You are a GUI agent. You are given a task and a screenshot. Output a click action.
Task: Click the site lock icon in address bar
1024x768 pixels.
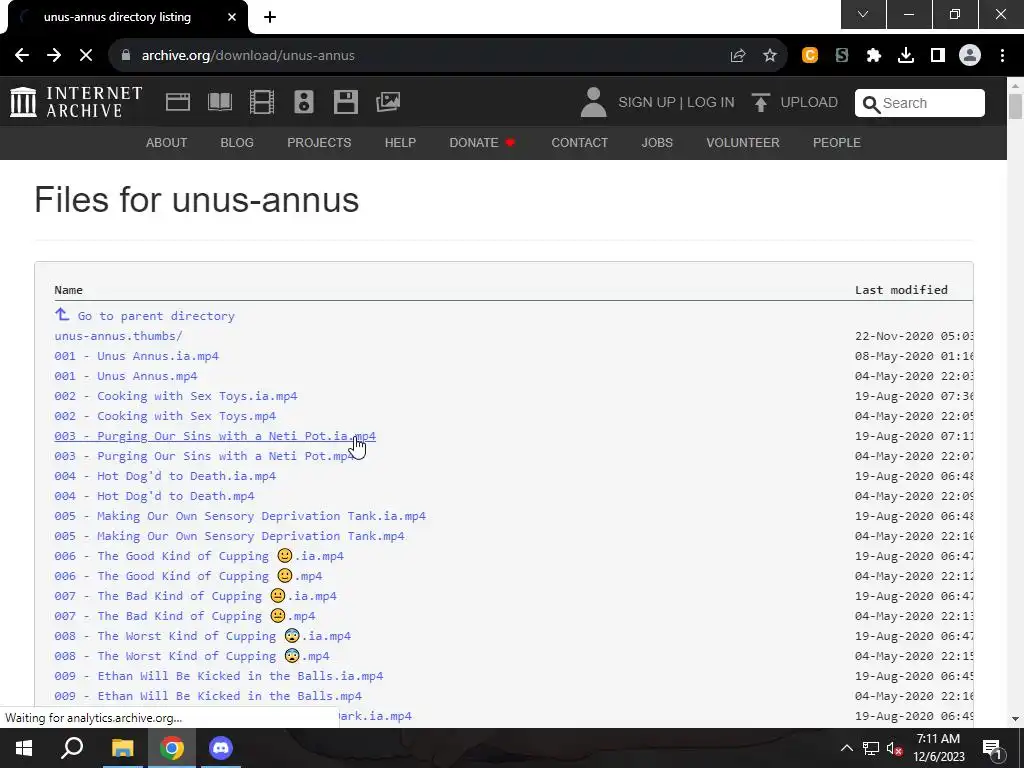(126, 56)
